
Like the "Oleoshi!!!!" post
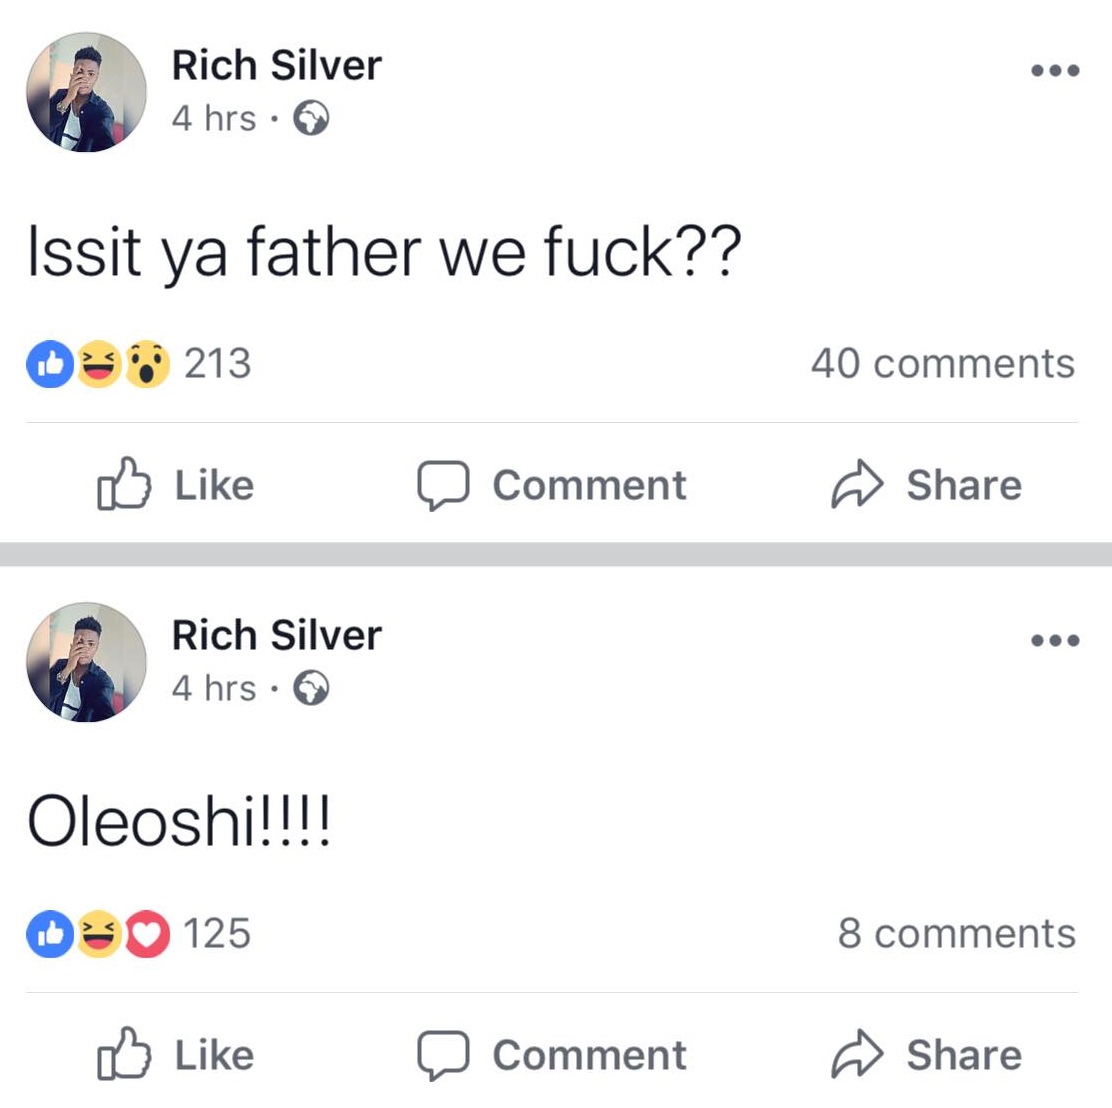tap(177, 1055)
